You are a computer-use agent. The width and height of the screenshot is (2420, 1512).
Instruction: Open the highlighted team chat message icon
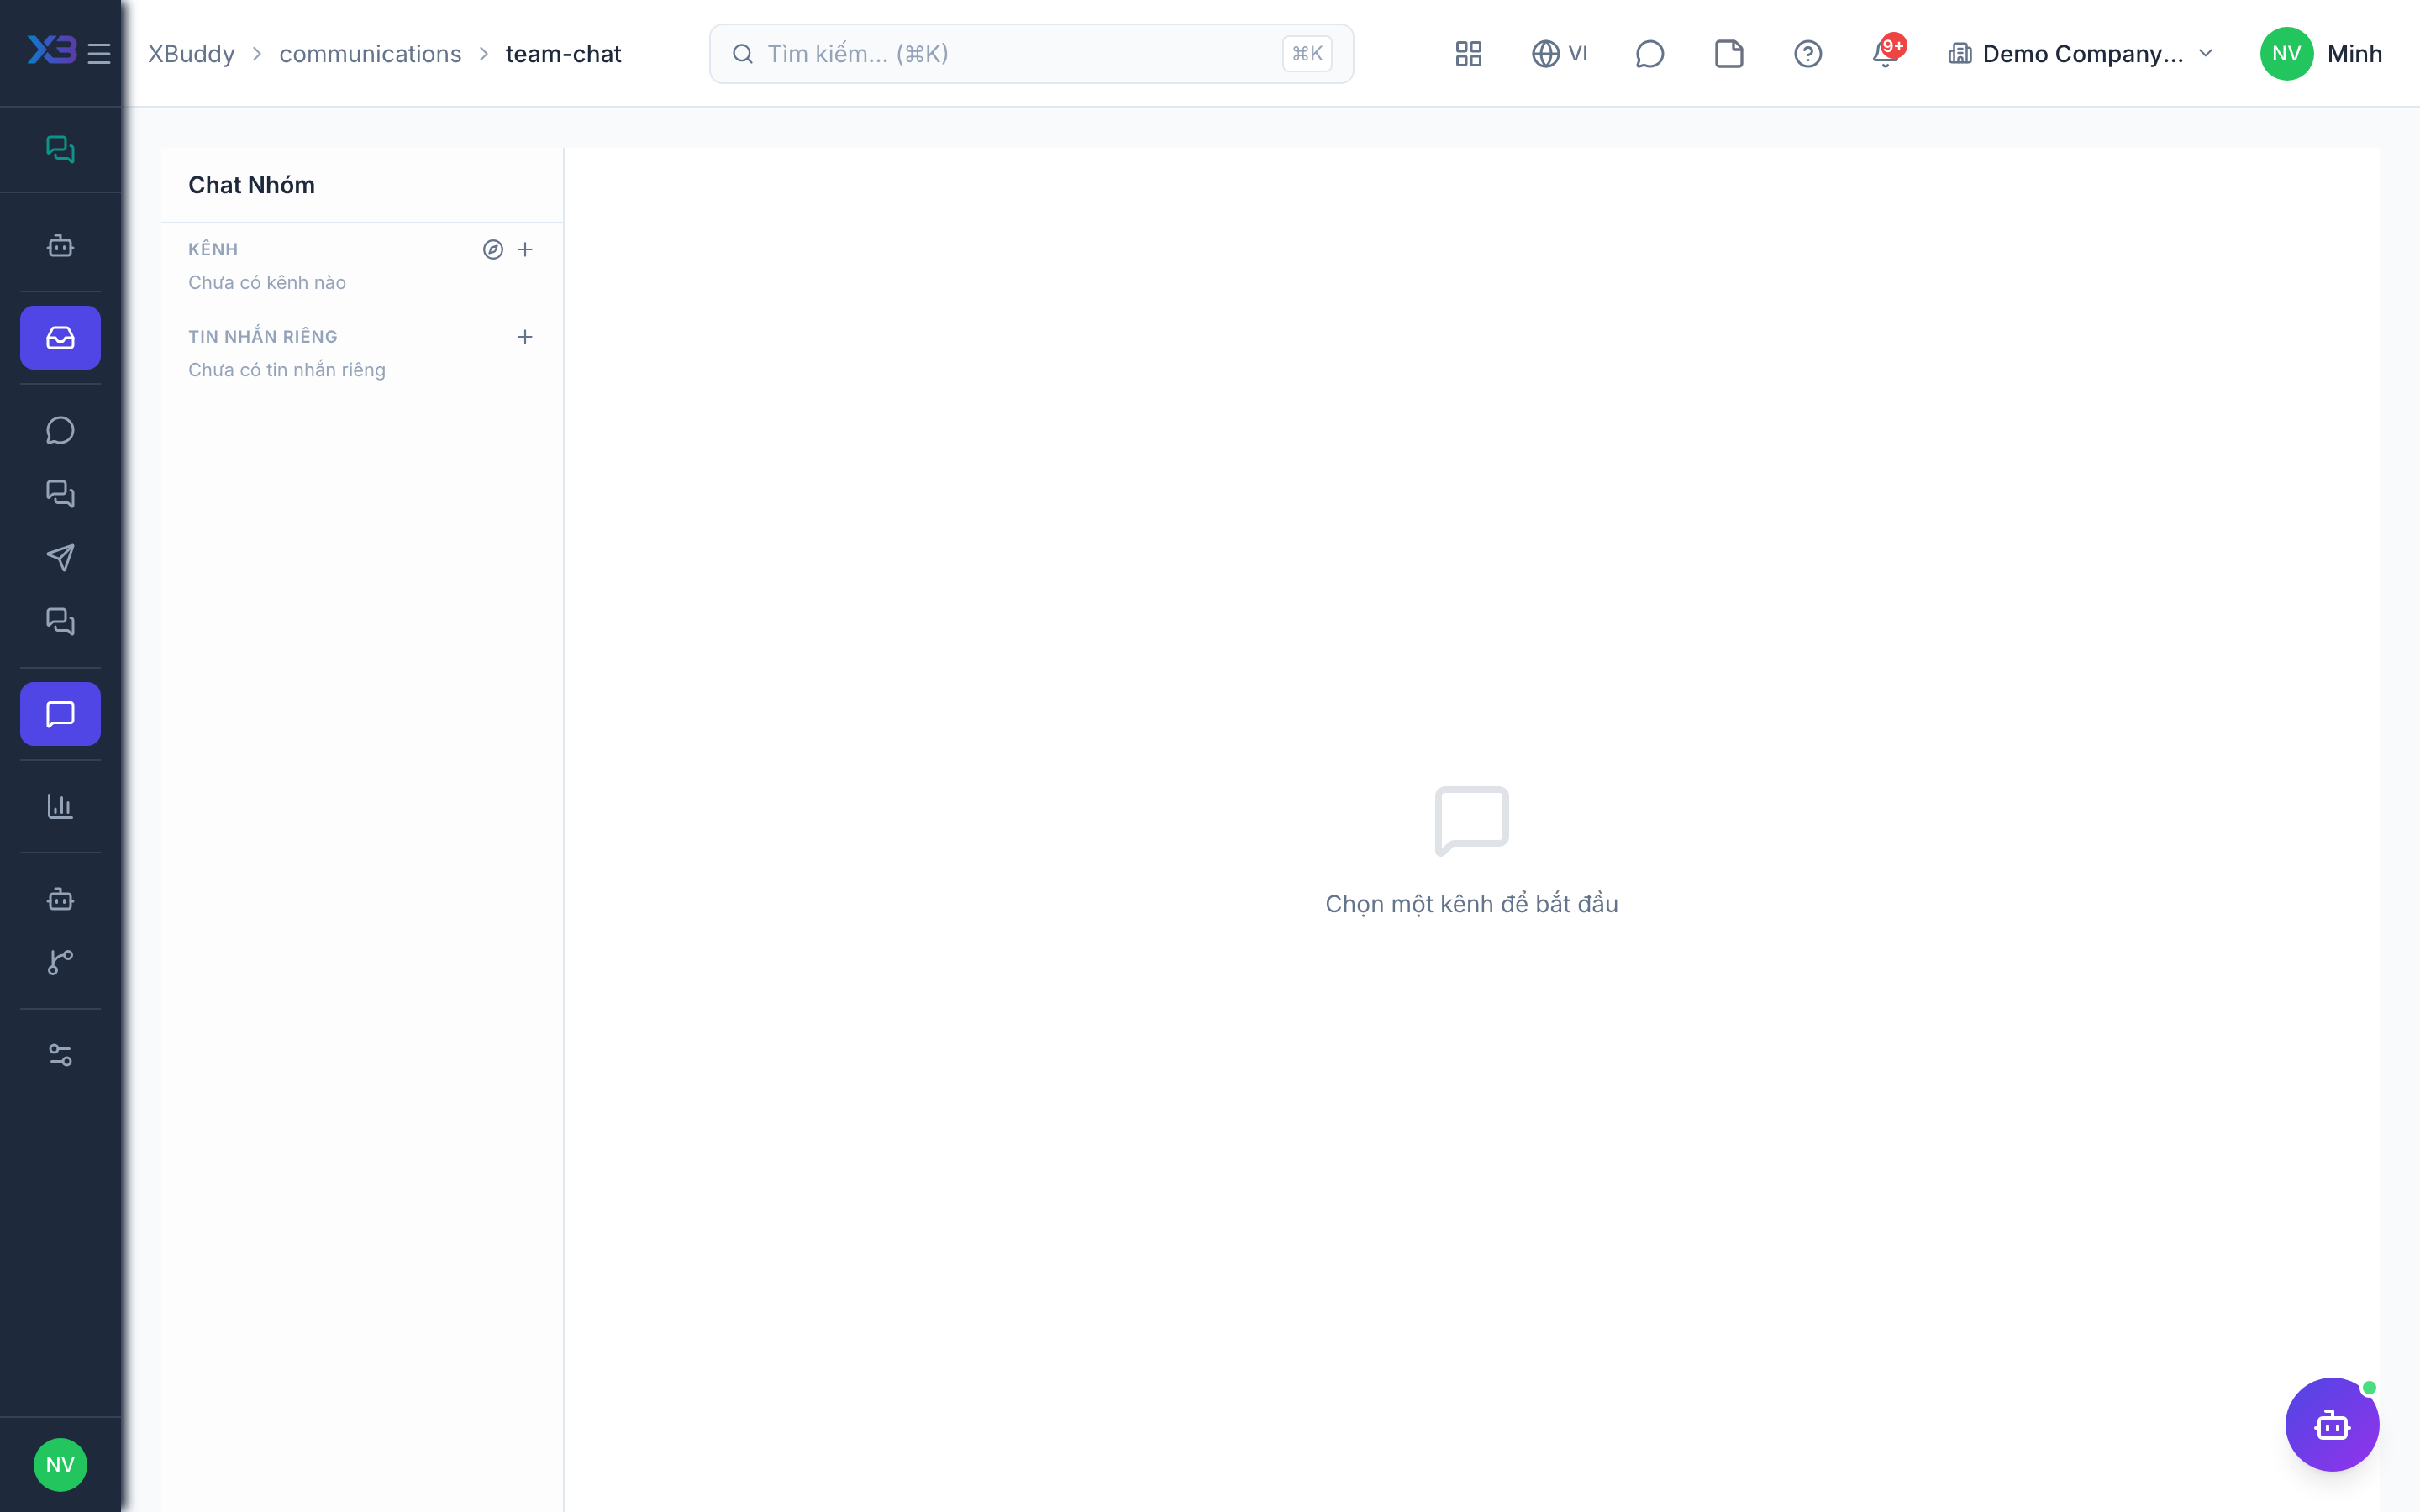pyautogui.click(x=60, y=714)
